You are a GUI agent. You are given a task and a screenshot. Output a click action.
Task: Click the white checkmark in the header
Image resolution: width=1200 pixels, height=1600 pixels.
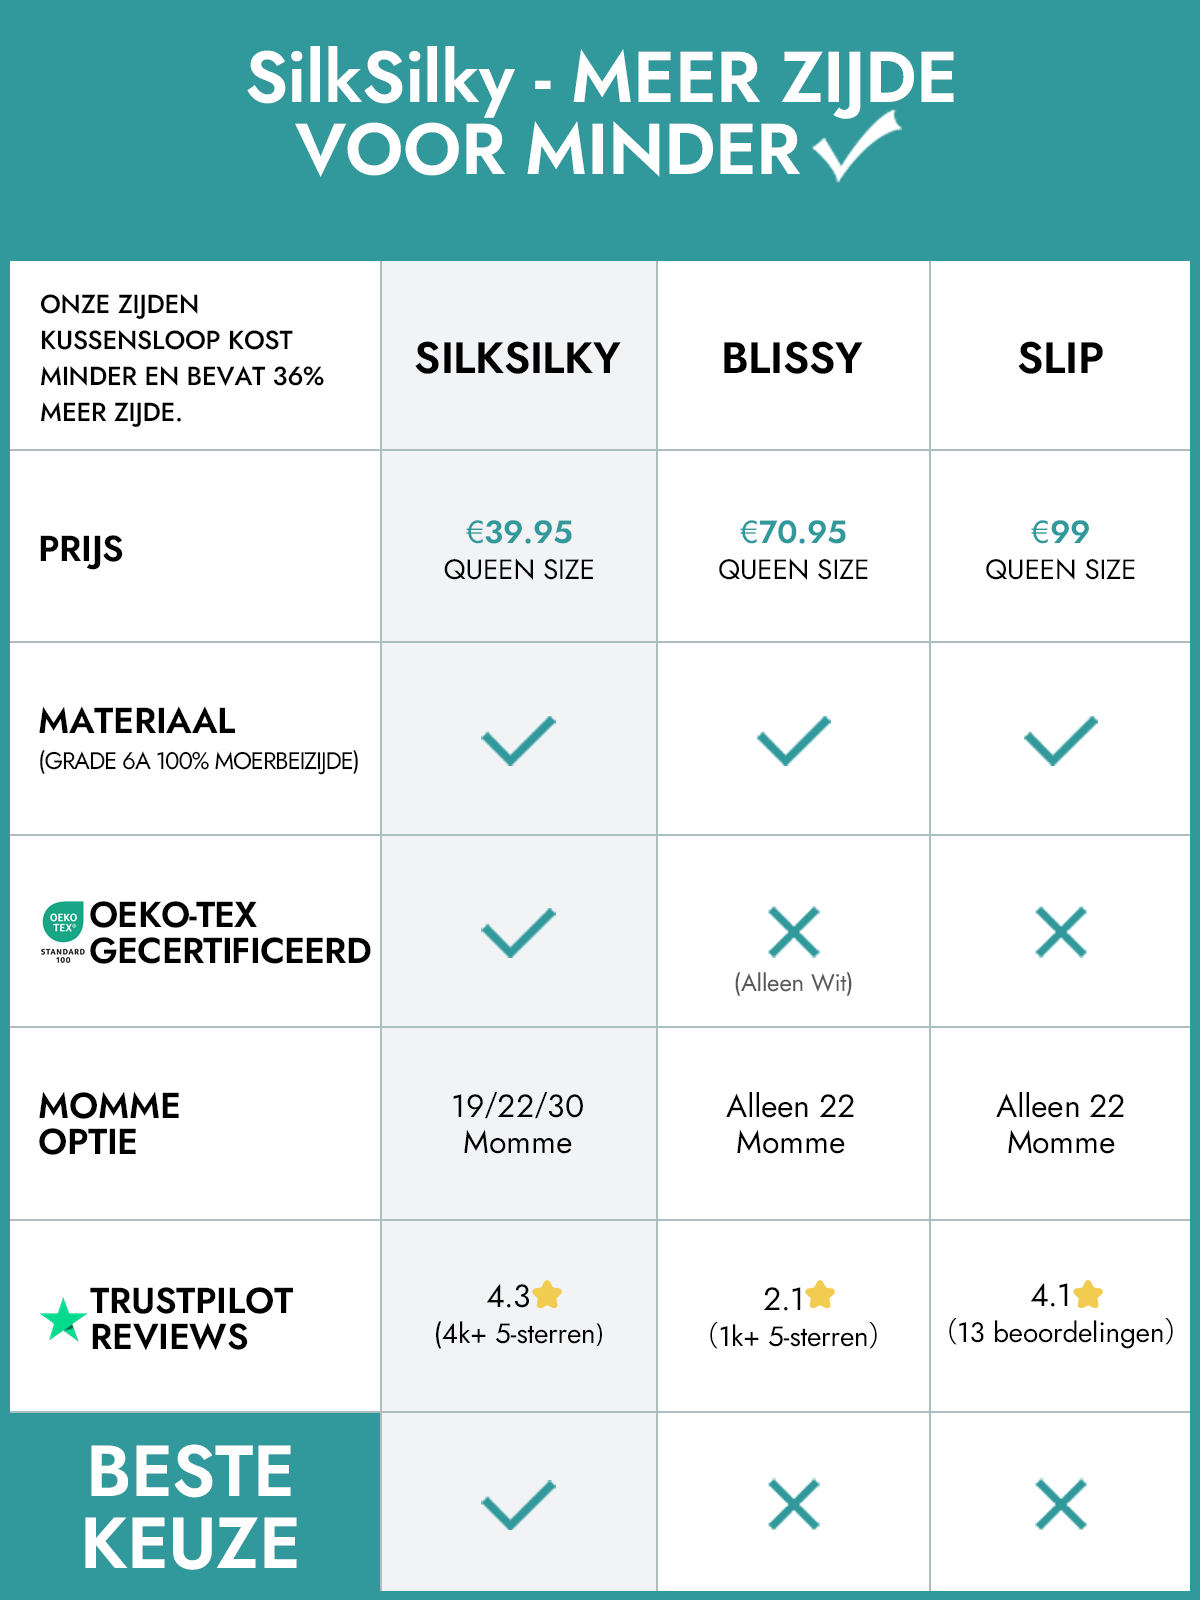856,146
